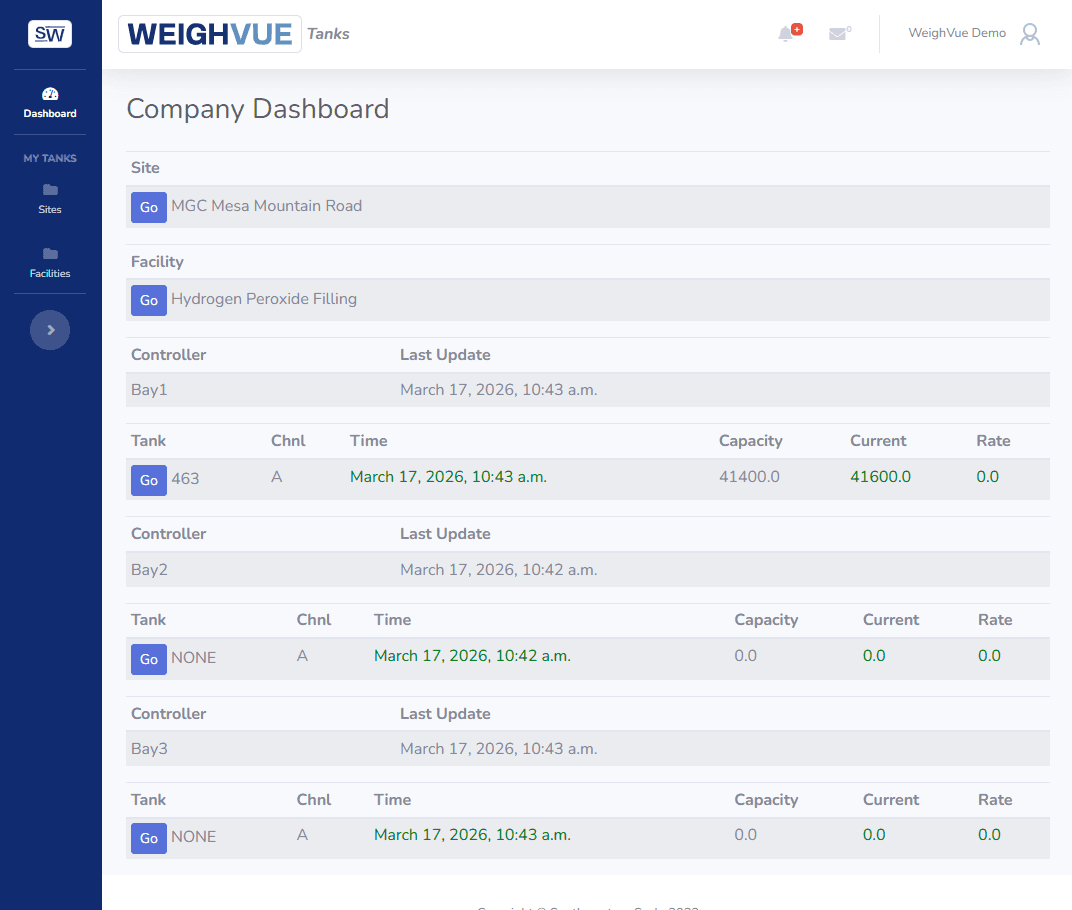Go to site MGC Mesa Mountain Road
1072x910 pixels.
click(x=148, y=207)
